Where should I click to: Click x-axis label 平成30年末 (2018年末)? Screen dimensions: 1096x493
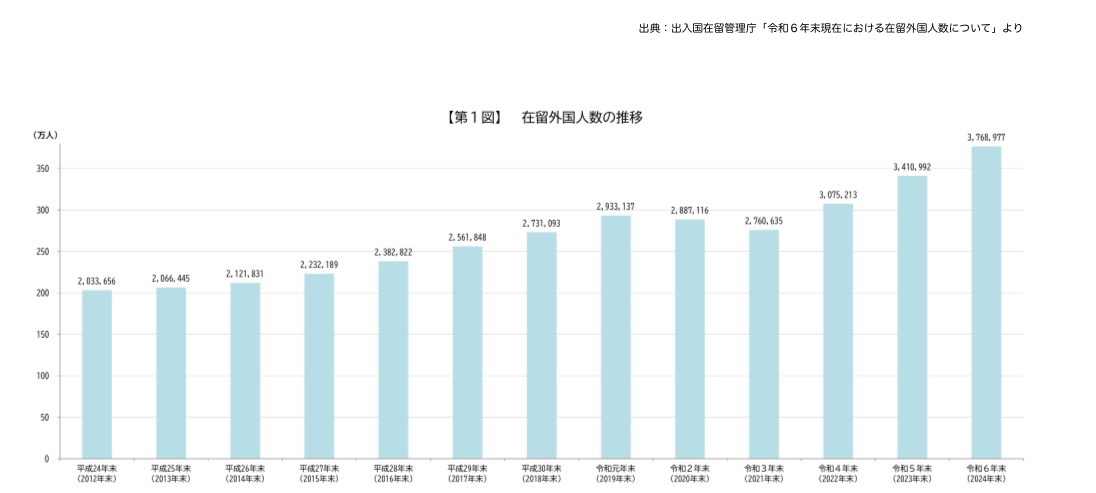point(541,473)
